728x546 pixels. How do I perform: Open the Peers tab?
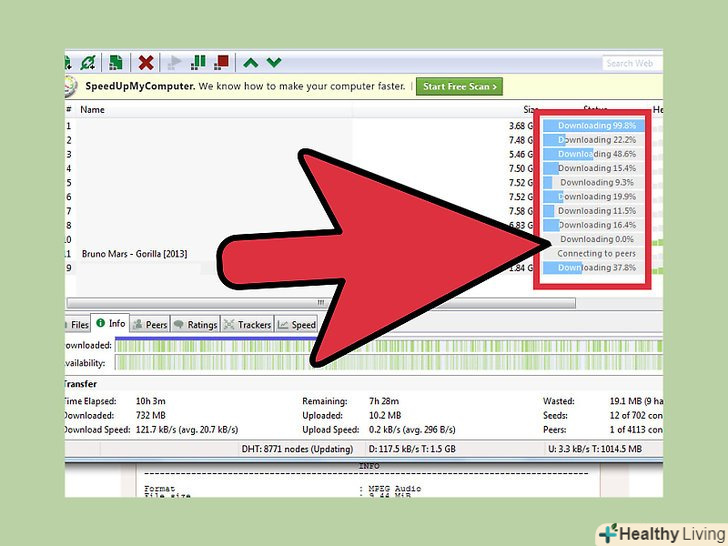point(150,325)
